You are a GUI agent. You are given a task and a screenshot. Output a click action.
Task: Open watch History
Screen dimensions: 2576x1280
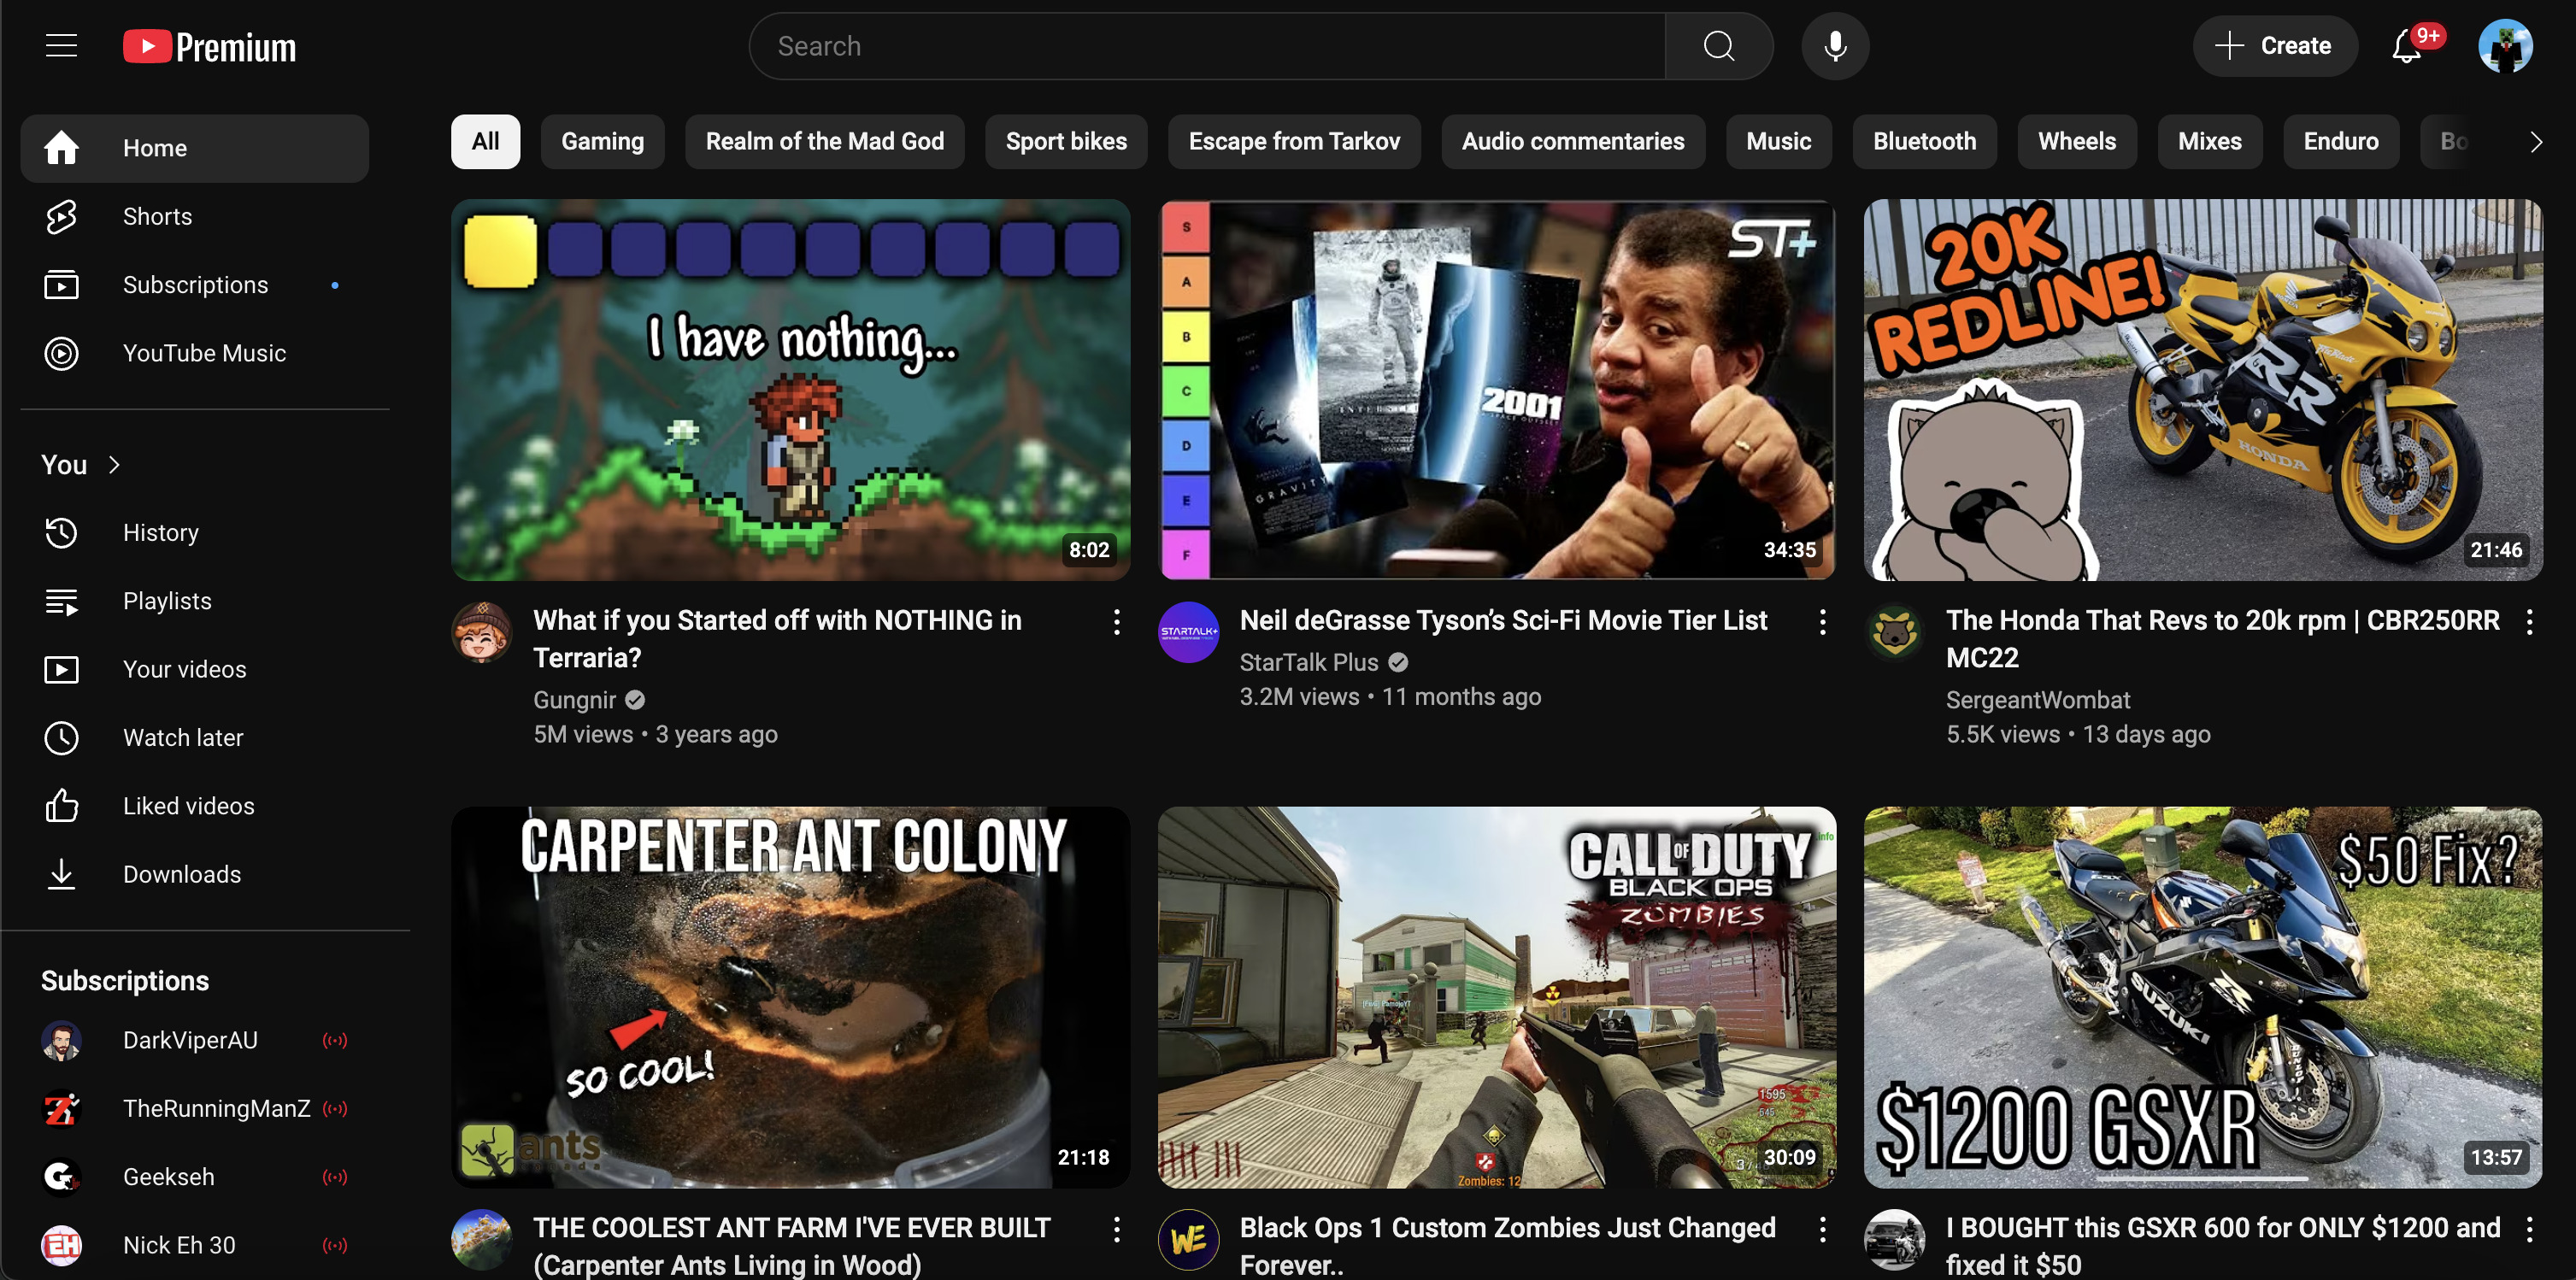(195, 533)
